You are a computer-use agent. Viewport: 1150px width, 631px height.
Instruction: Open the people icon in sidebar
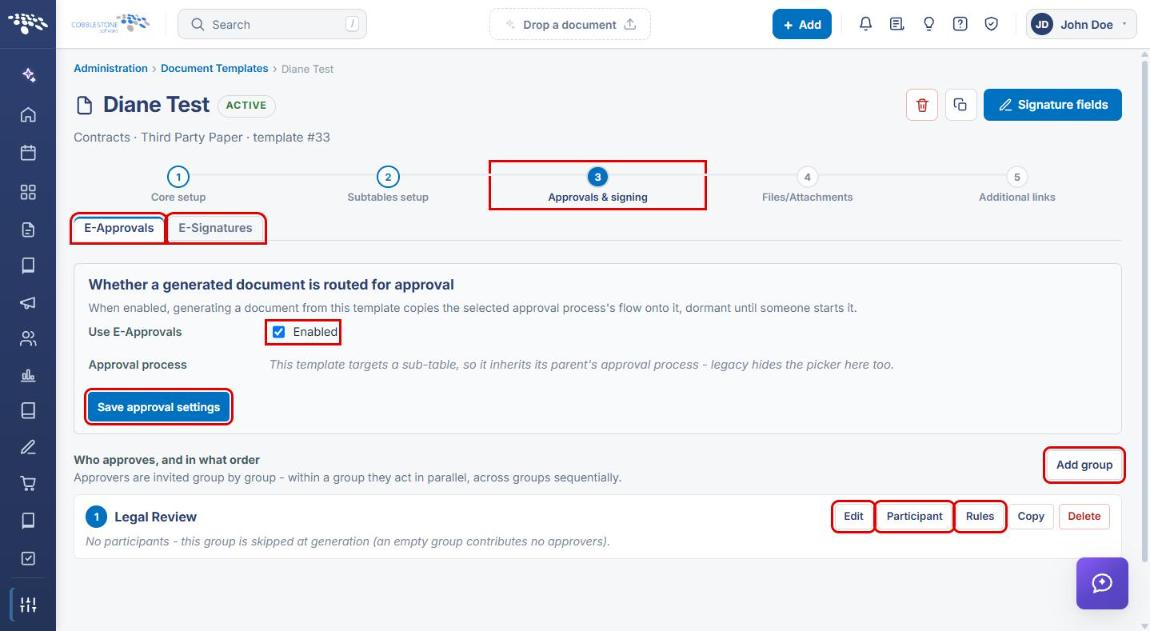[28, 338]
